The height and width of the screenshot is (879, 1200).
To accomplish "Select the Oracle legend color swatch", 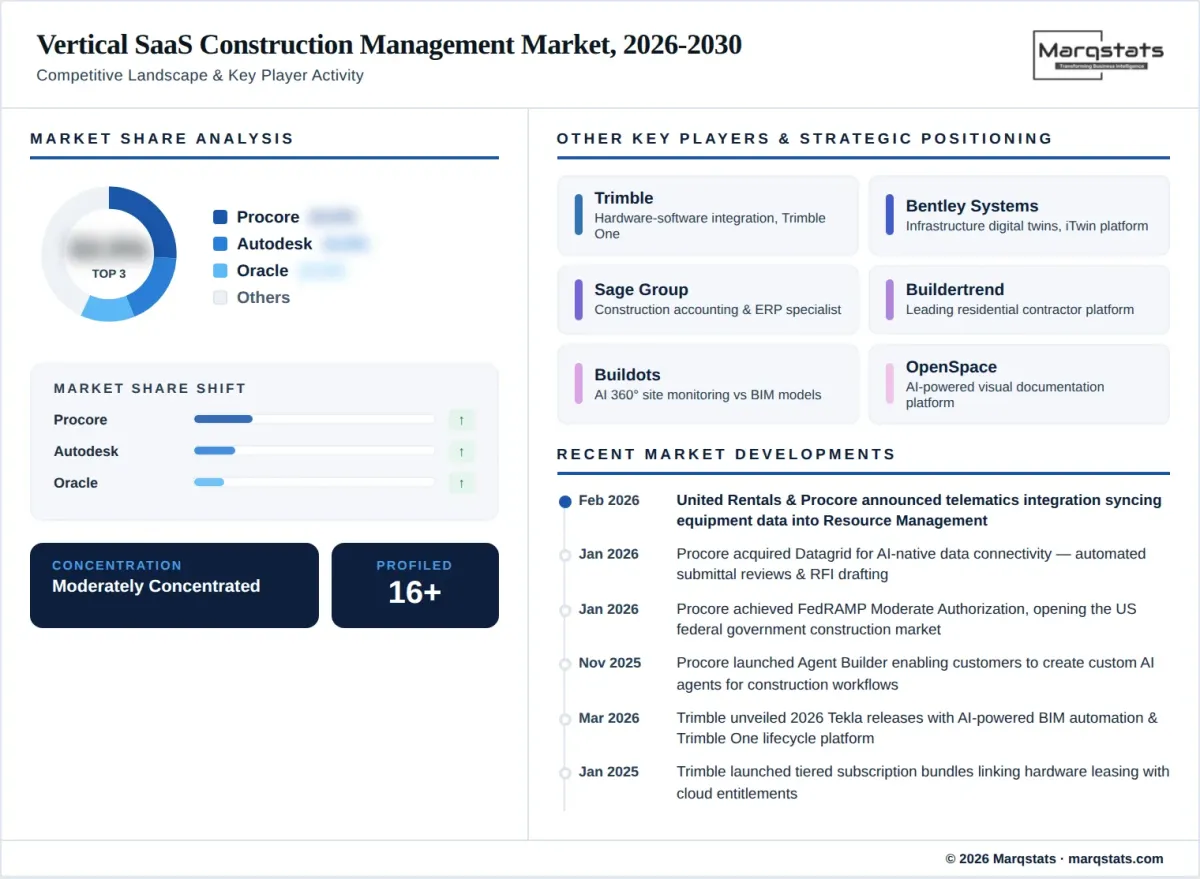I will 220,271.
